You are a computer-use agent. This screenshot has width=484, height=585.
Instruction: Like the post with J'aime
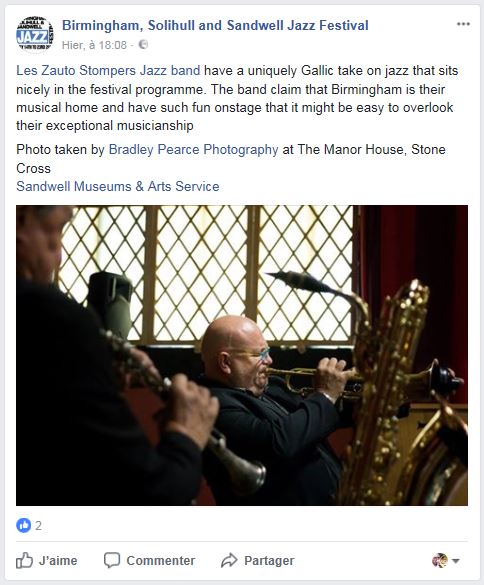click(x=47, y=560)
